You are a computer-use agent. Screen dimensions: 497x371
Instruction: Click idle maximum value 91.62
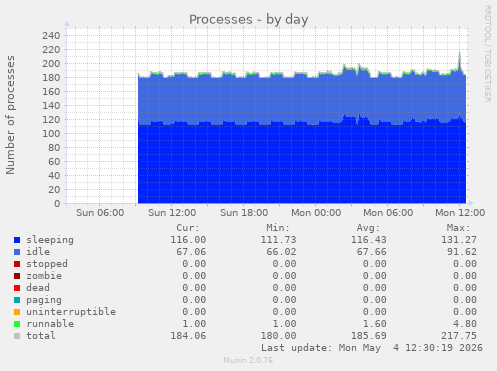pyautogui.click(x=462, y=252)
